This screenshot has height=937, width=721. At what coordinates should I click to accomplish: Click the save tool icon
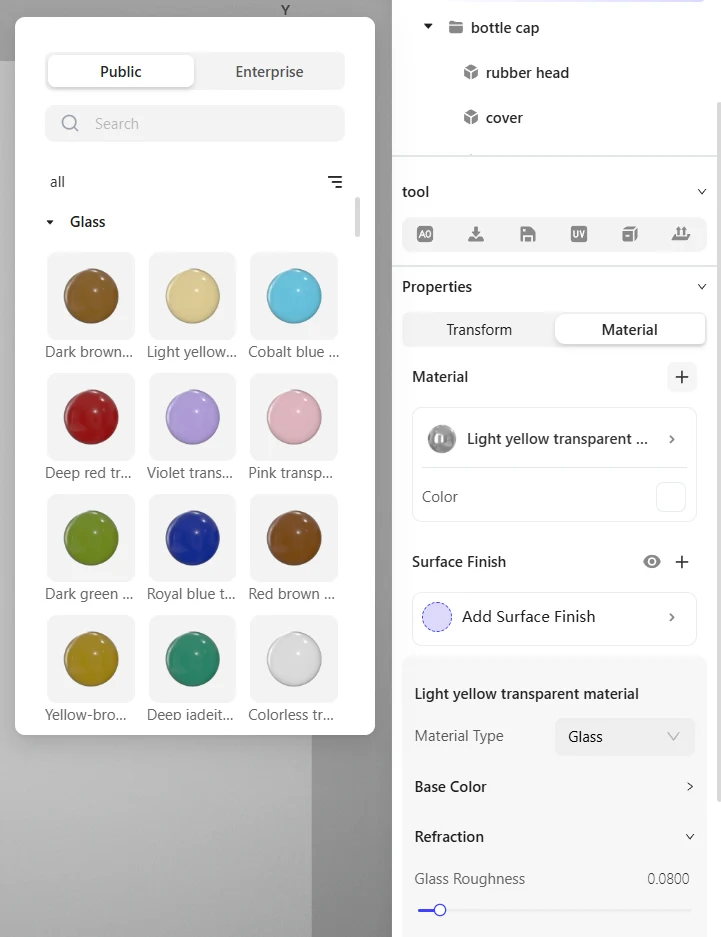pyautogui.click(x=527, y=234)
